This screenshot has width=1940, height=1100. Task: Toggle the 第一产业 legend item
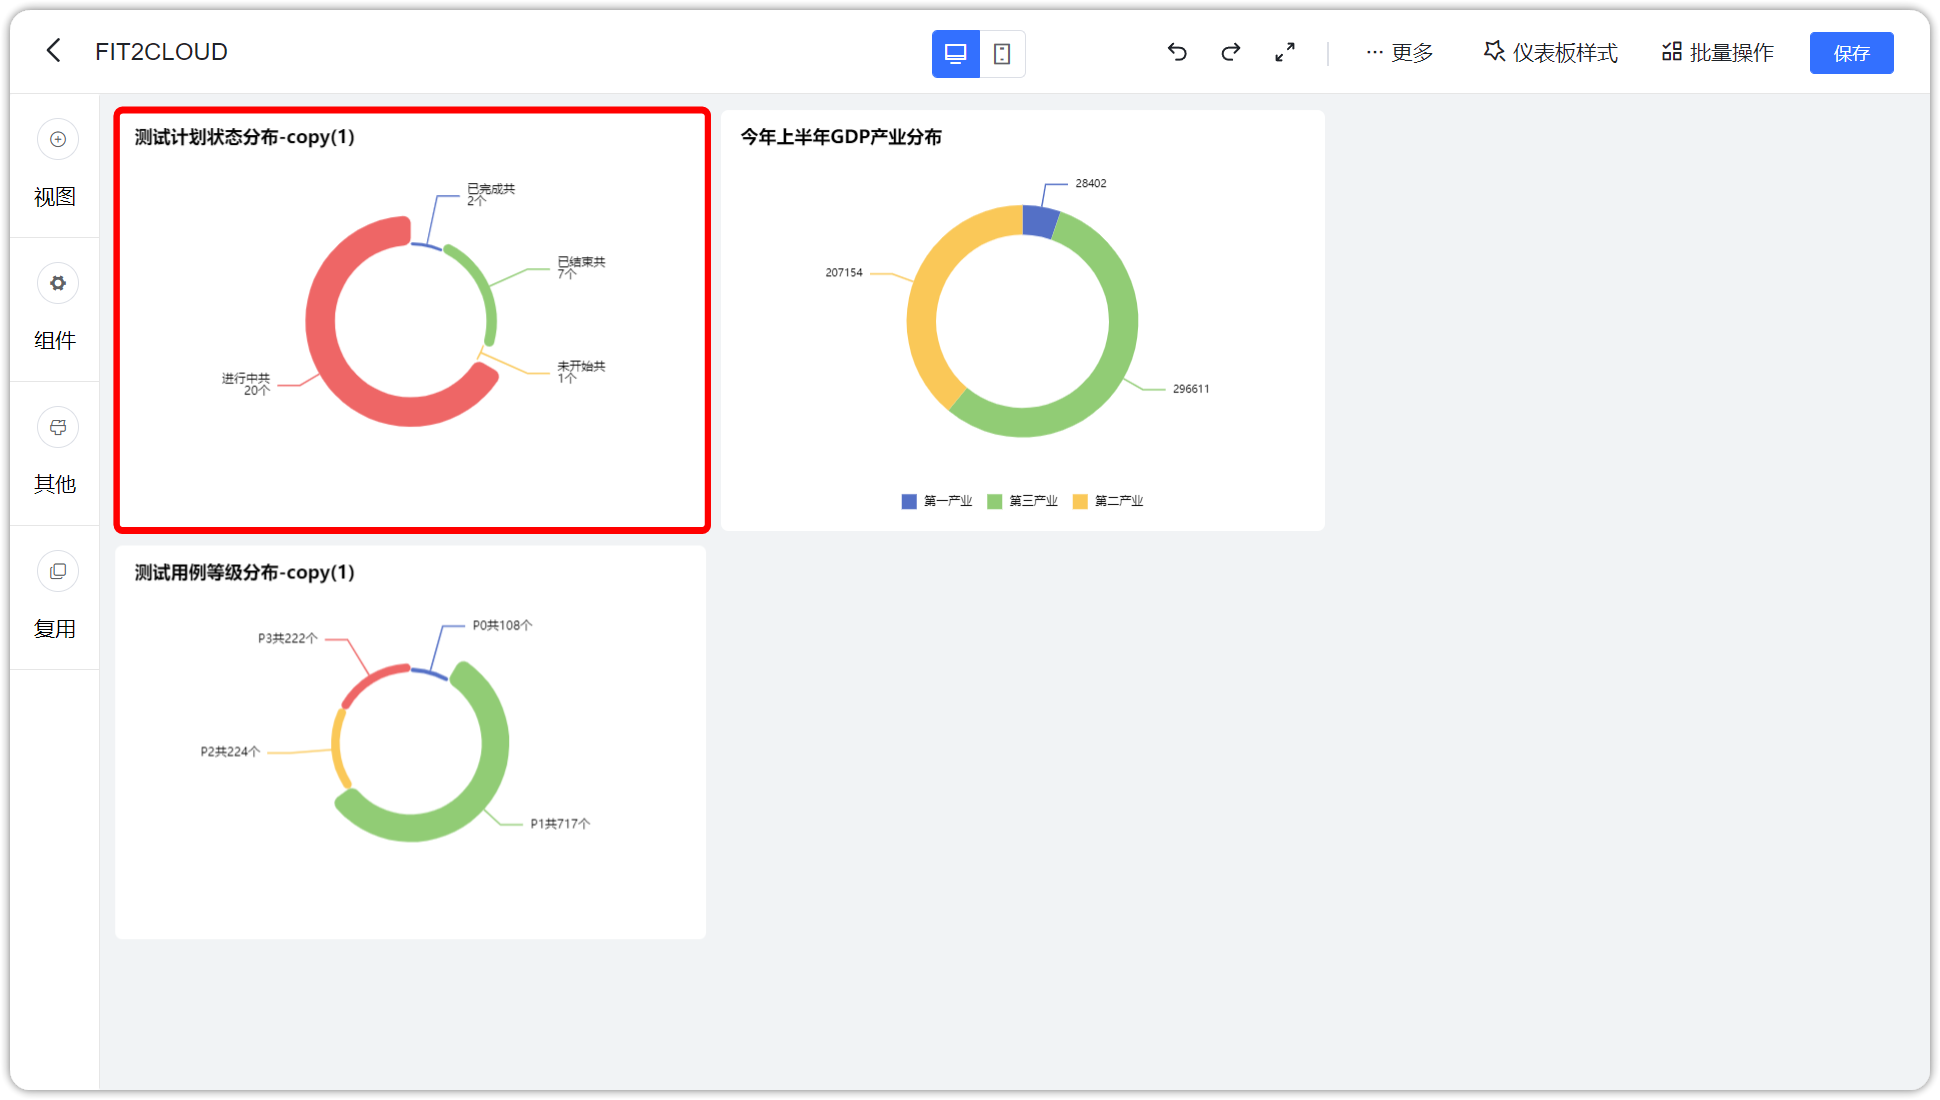(x=936, y=500)
